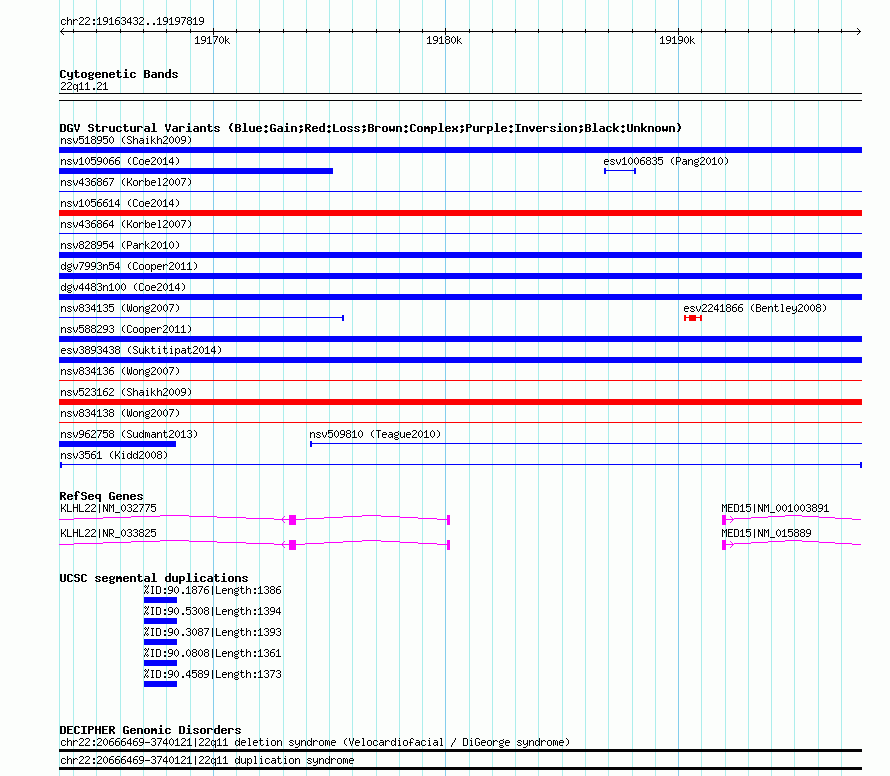Click the DECIPHER Genomic Disorders track title

click(150, 730)
